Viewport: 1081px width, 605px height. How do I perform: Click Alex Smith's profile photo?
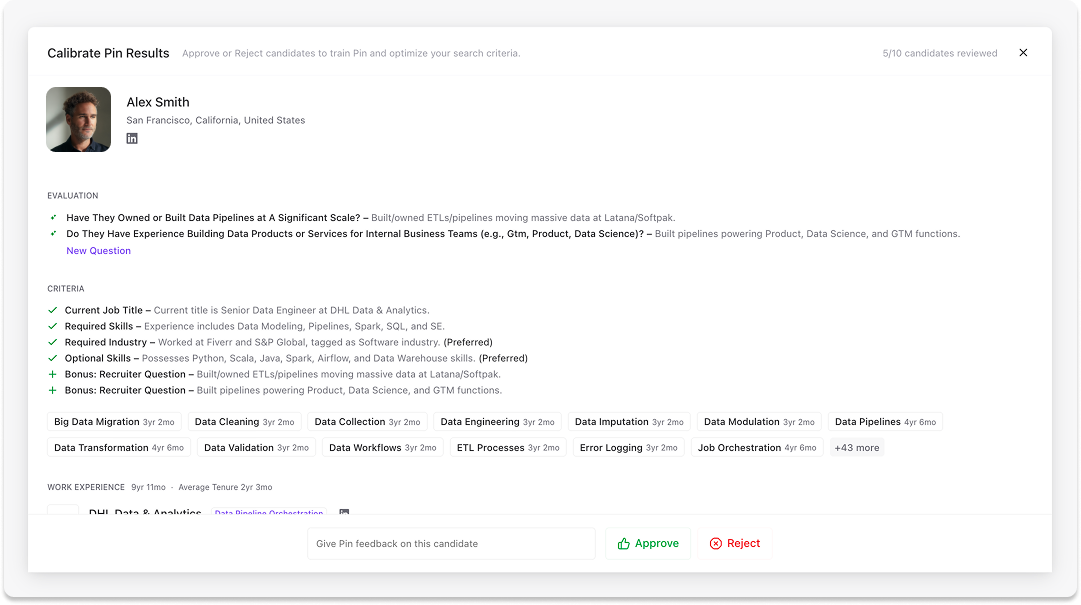79,119
